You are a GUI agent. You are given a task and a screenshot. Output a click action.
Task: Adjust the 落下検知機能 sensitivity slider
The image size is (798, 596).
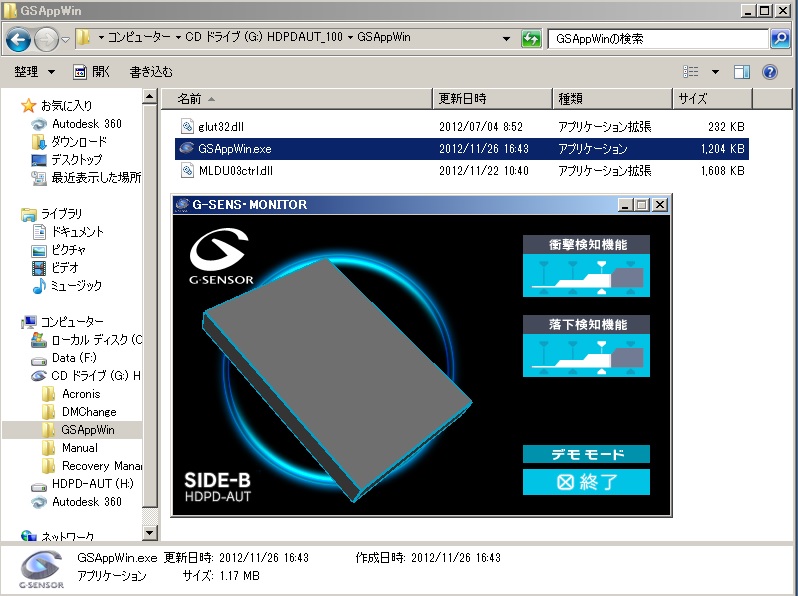pyautogui.click(x=586, y=356)
